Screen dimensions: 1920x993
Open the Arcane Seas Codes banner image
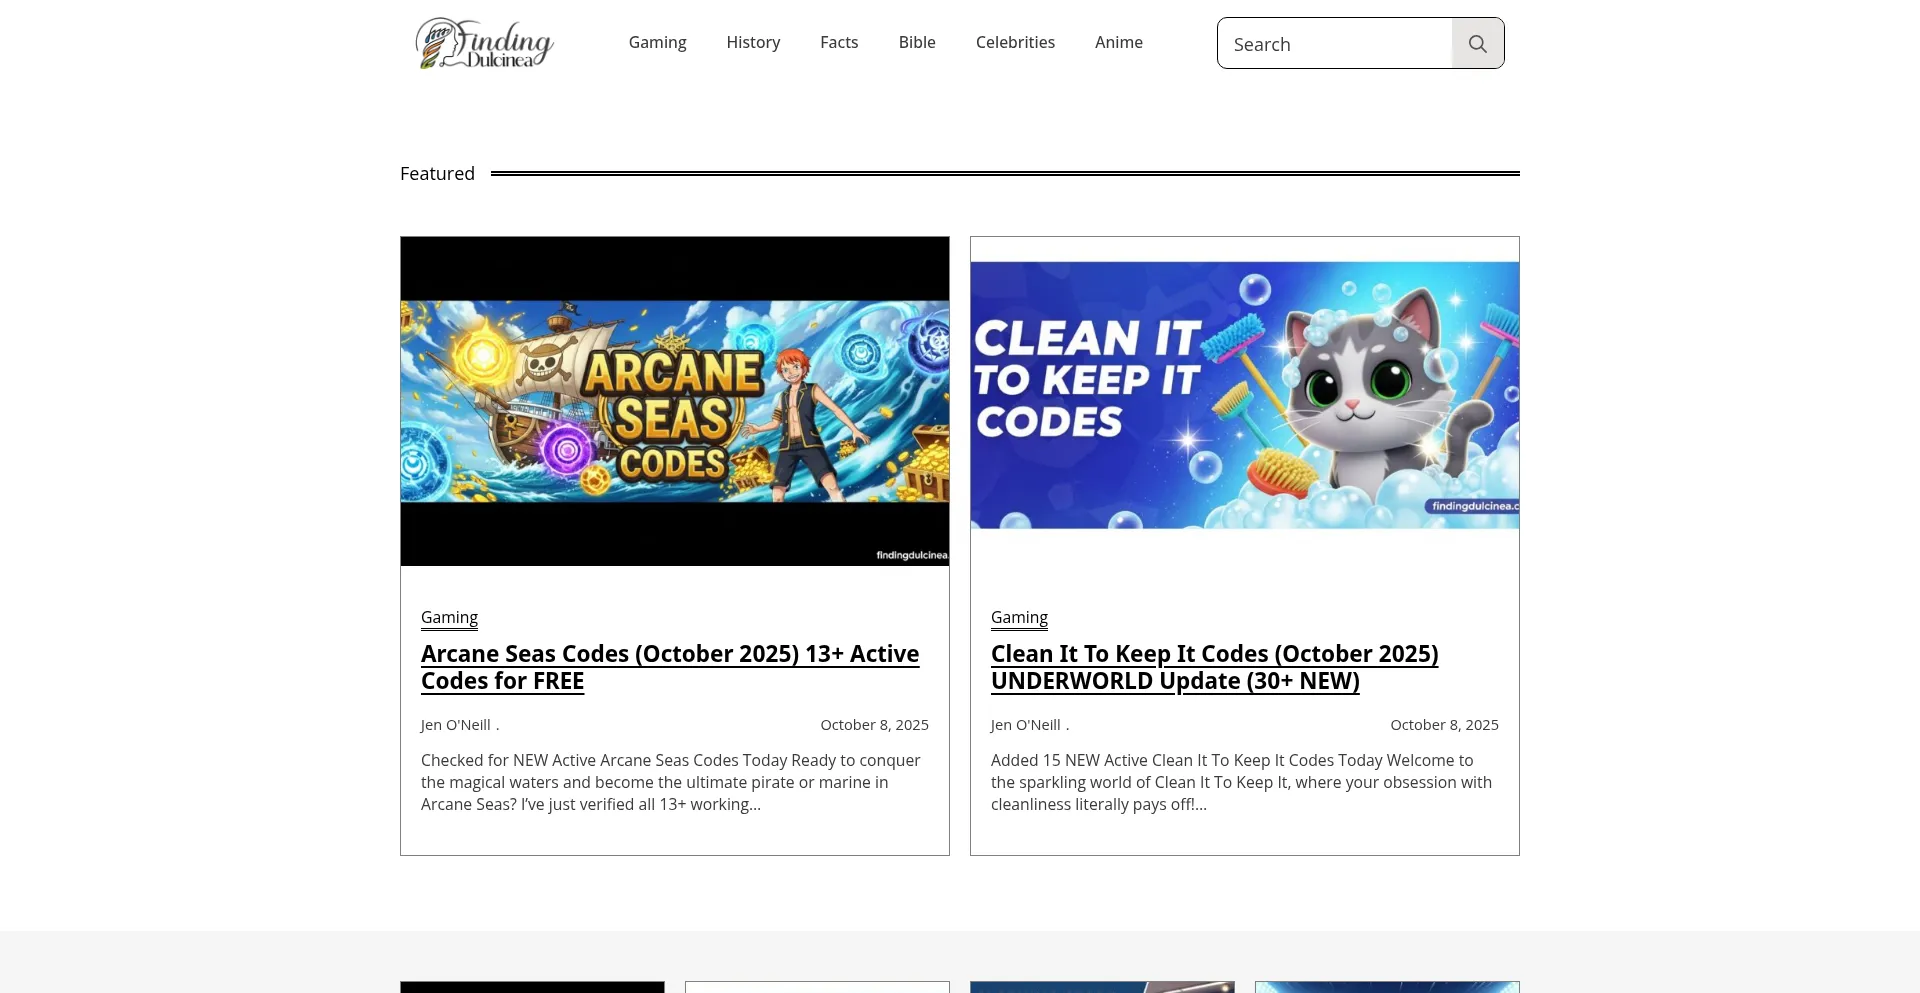pyautogui.click(x=675, y=401)
